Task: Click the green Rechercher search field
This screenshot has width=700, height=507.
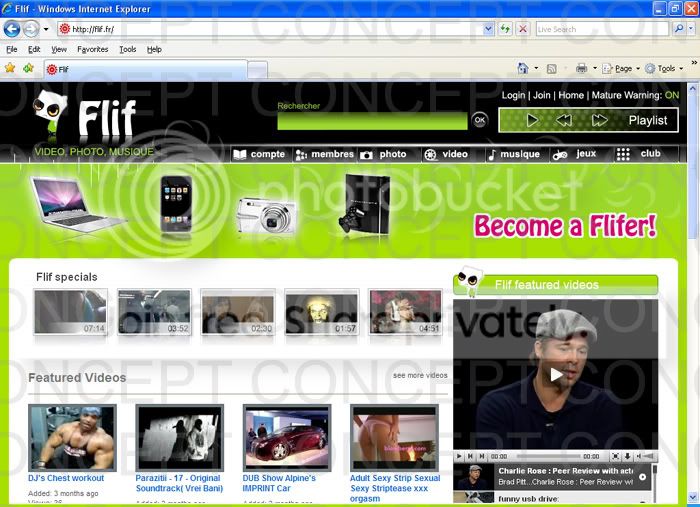Action: tap(372, 121)
